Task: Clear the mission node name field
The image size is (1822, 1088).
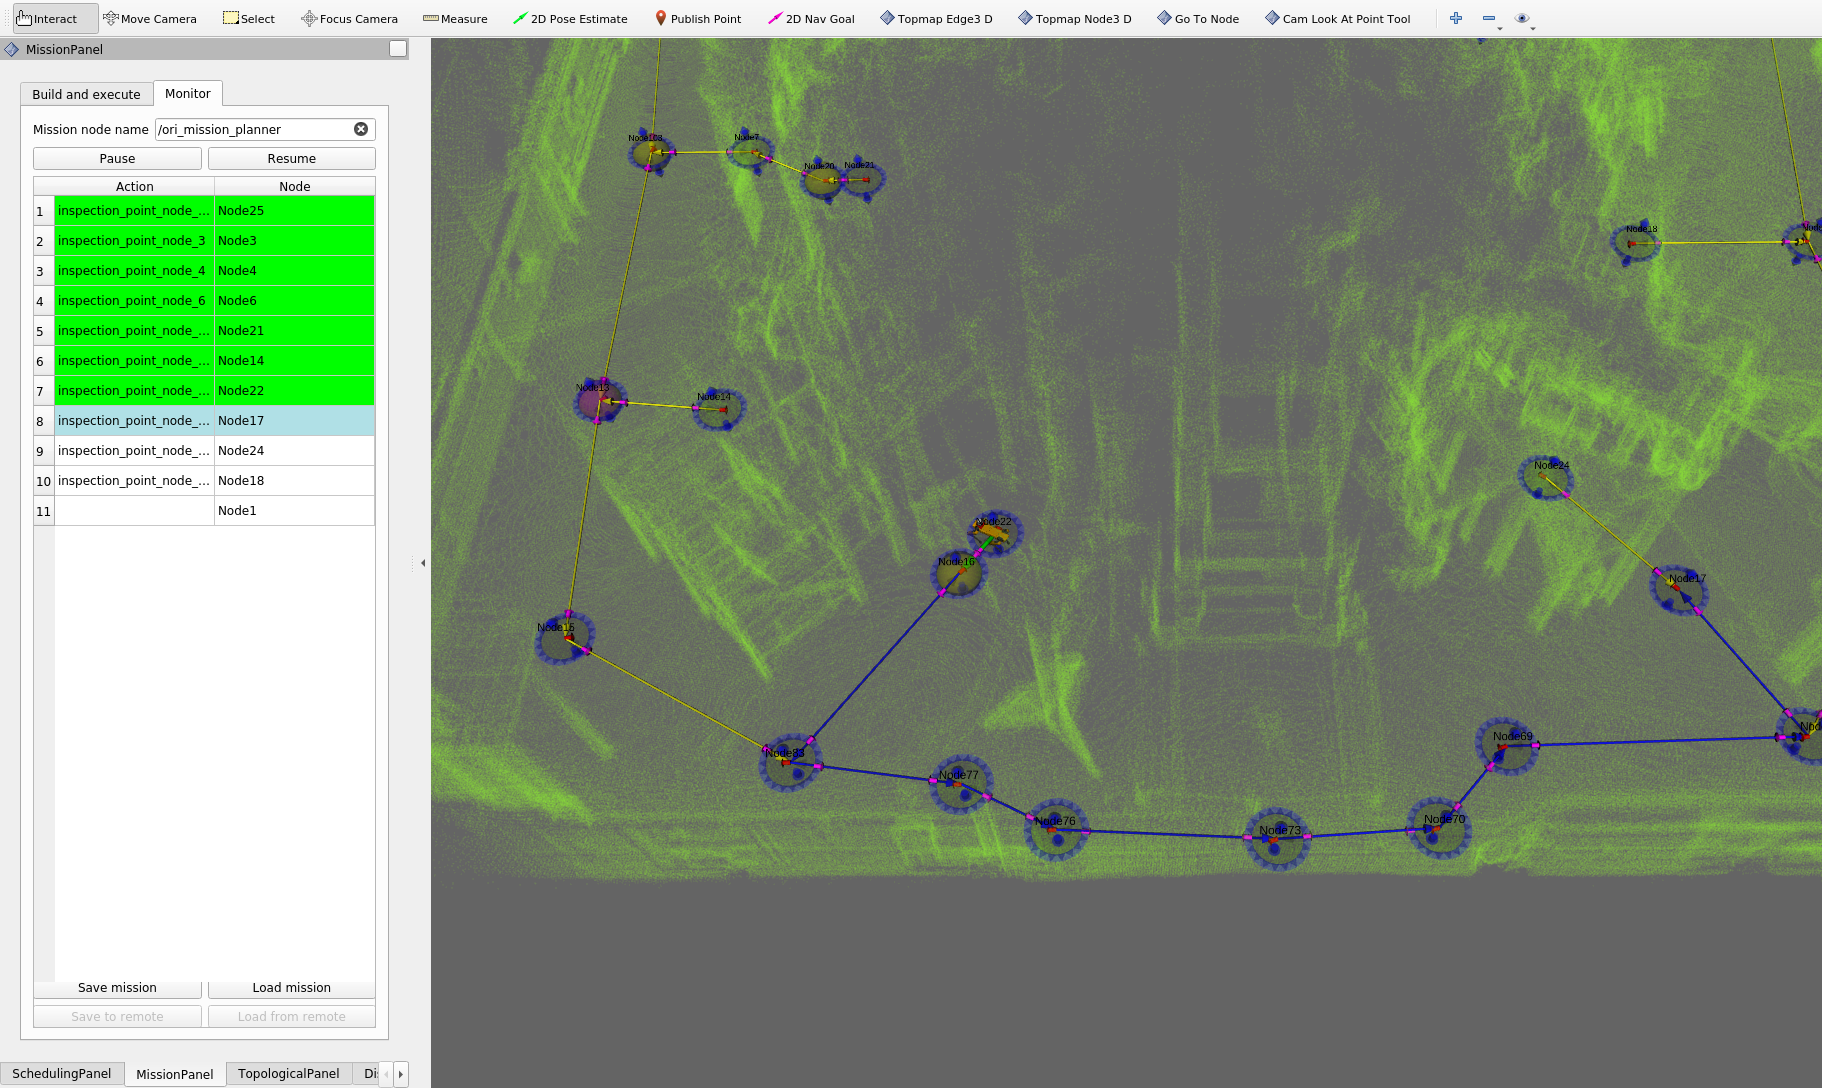Action: pyautogui.click(x=361, y=129)
